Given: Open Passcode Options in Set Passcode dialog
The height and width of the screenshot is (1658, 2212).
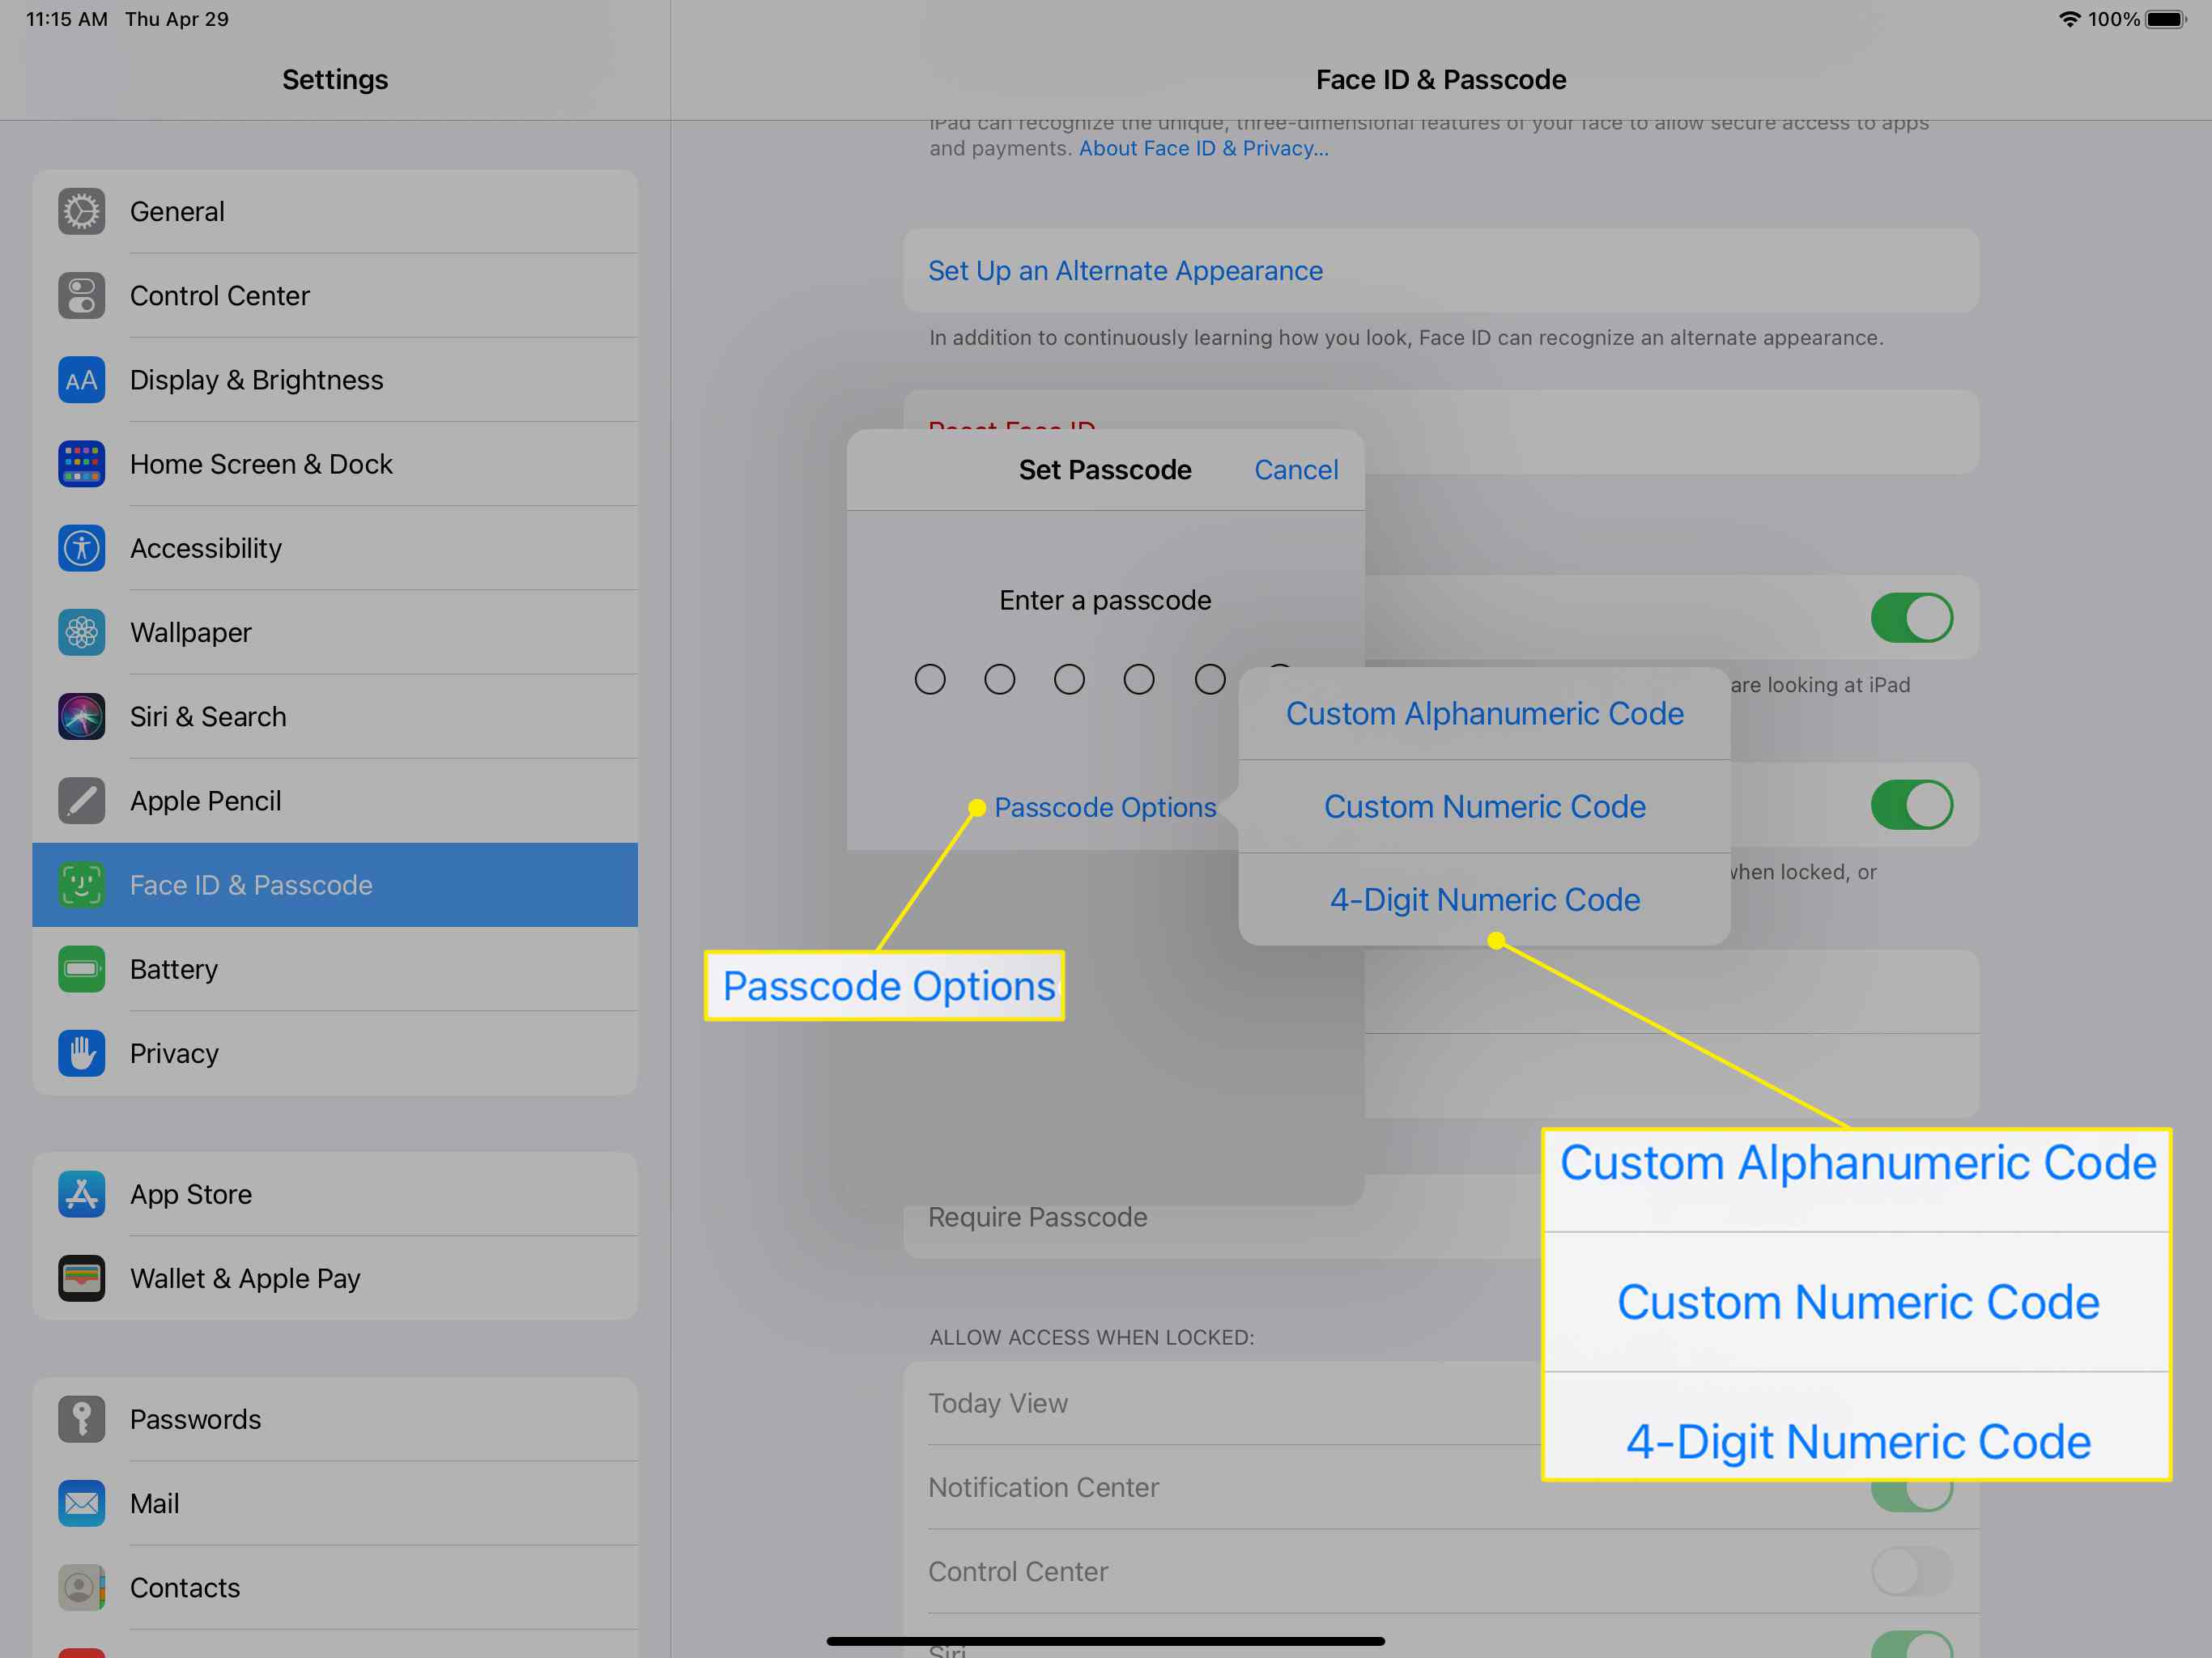Looking at the screenshot, I should point(1105,807).
